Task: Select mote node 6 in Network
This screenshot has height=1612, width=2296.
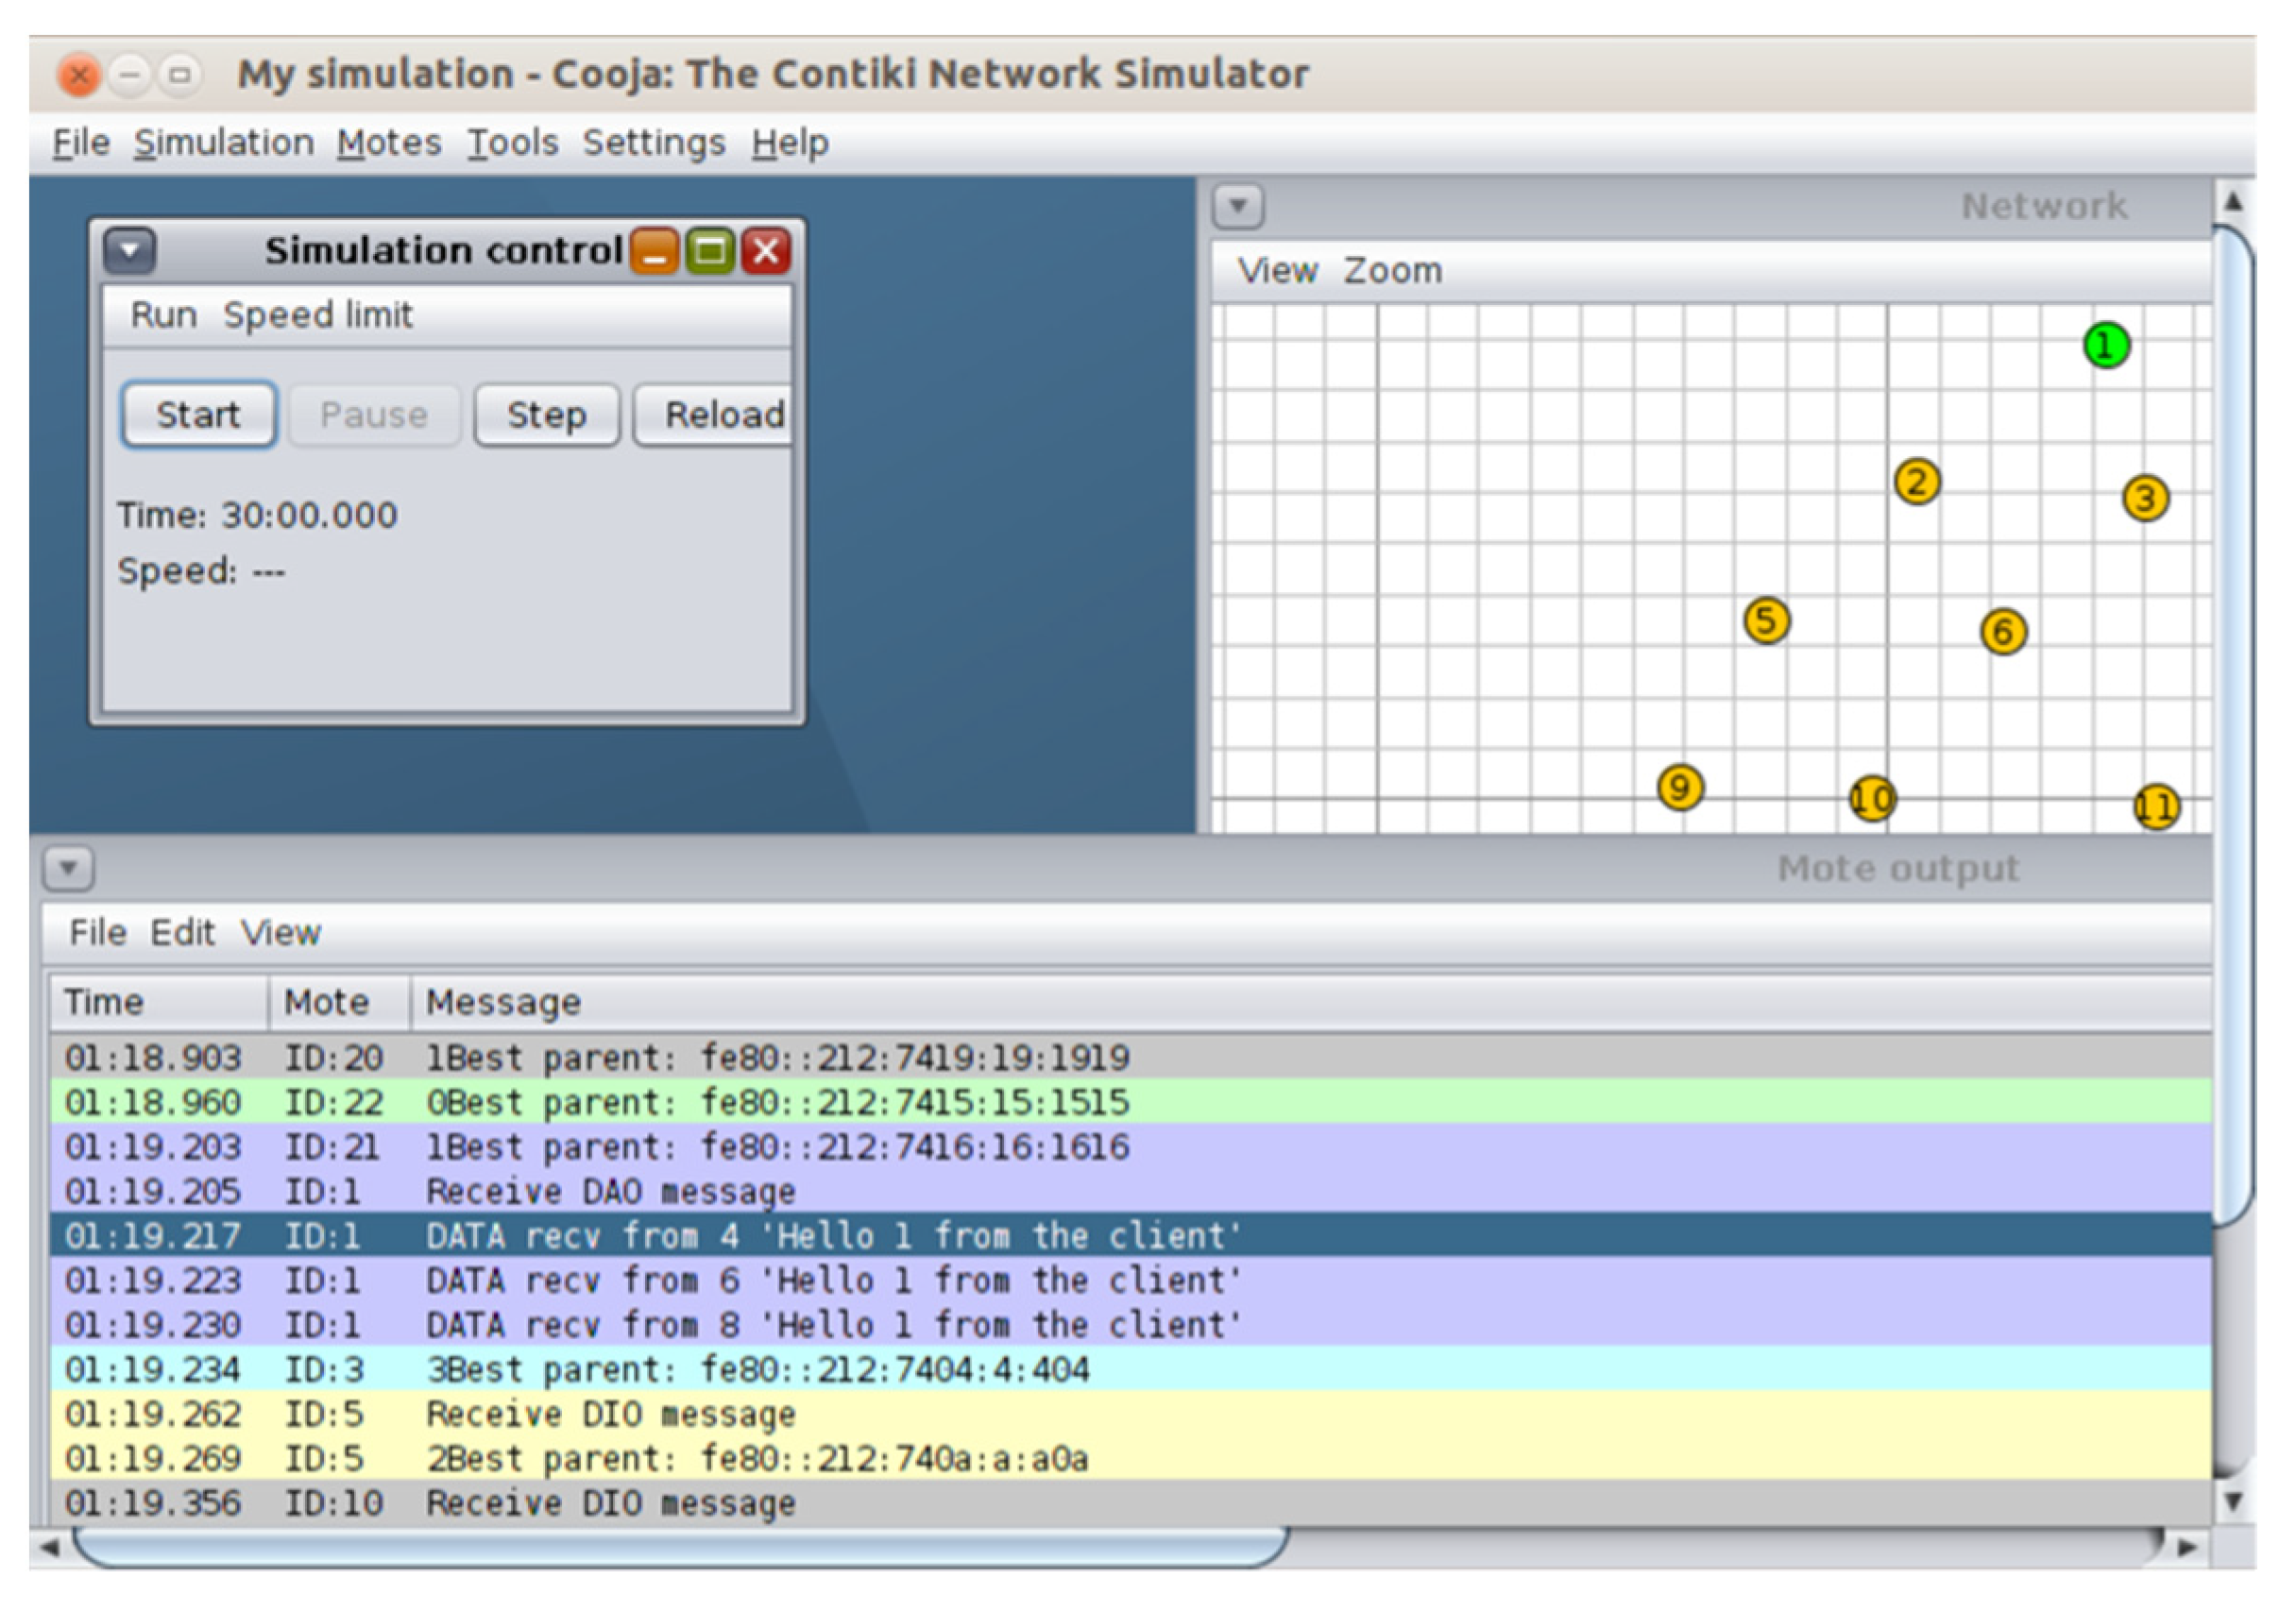Action: pyautogui.click(x=2003, y=632)
